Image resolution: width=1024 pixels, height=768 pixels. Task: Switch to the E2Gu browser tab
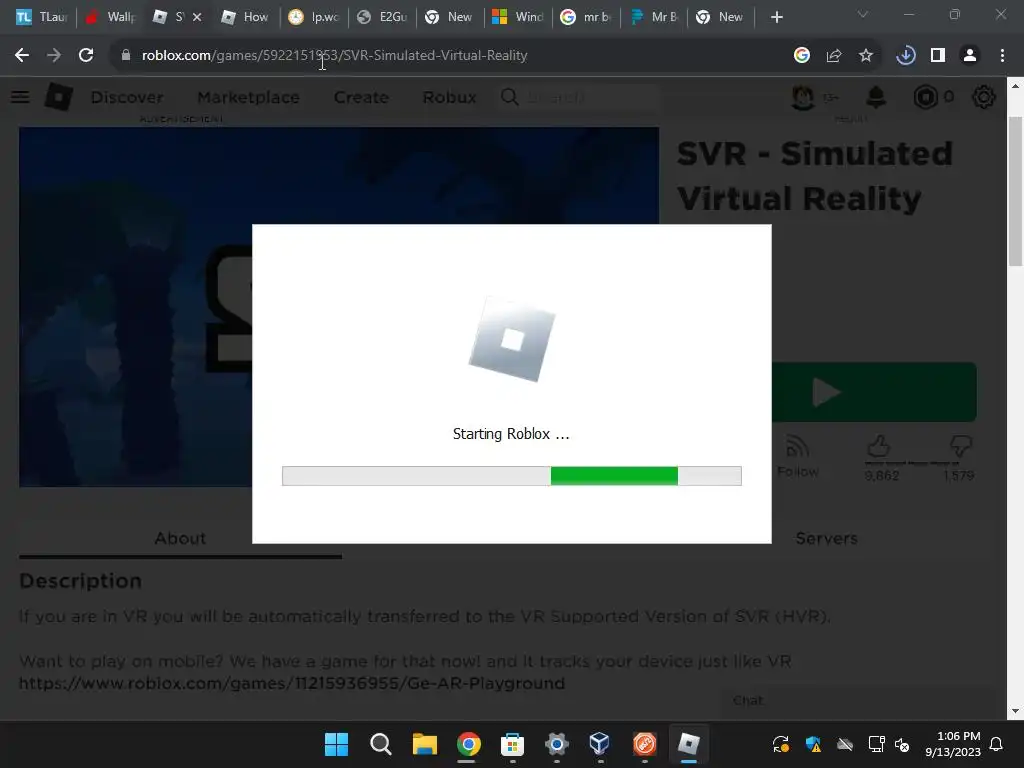(x=383, y=17)
